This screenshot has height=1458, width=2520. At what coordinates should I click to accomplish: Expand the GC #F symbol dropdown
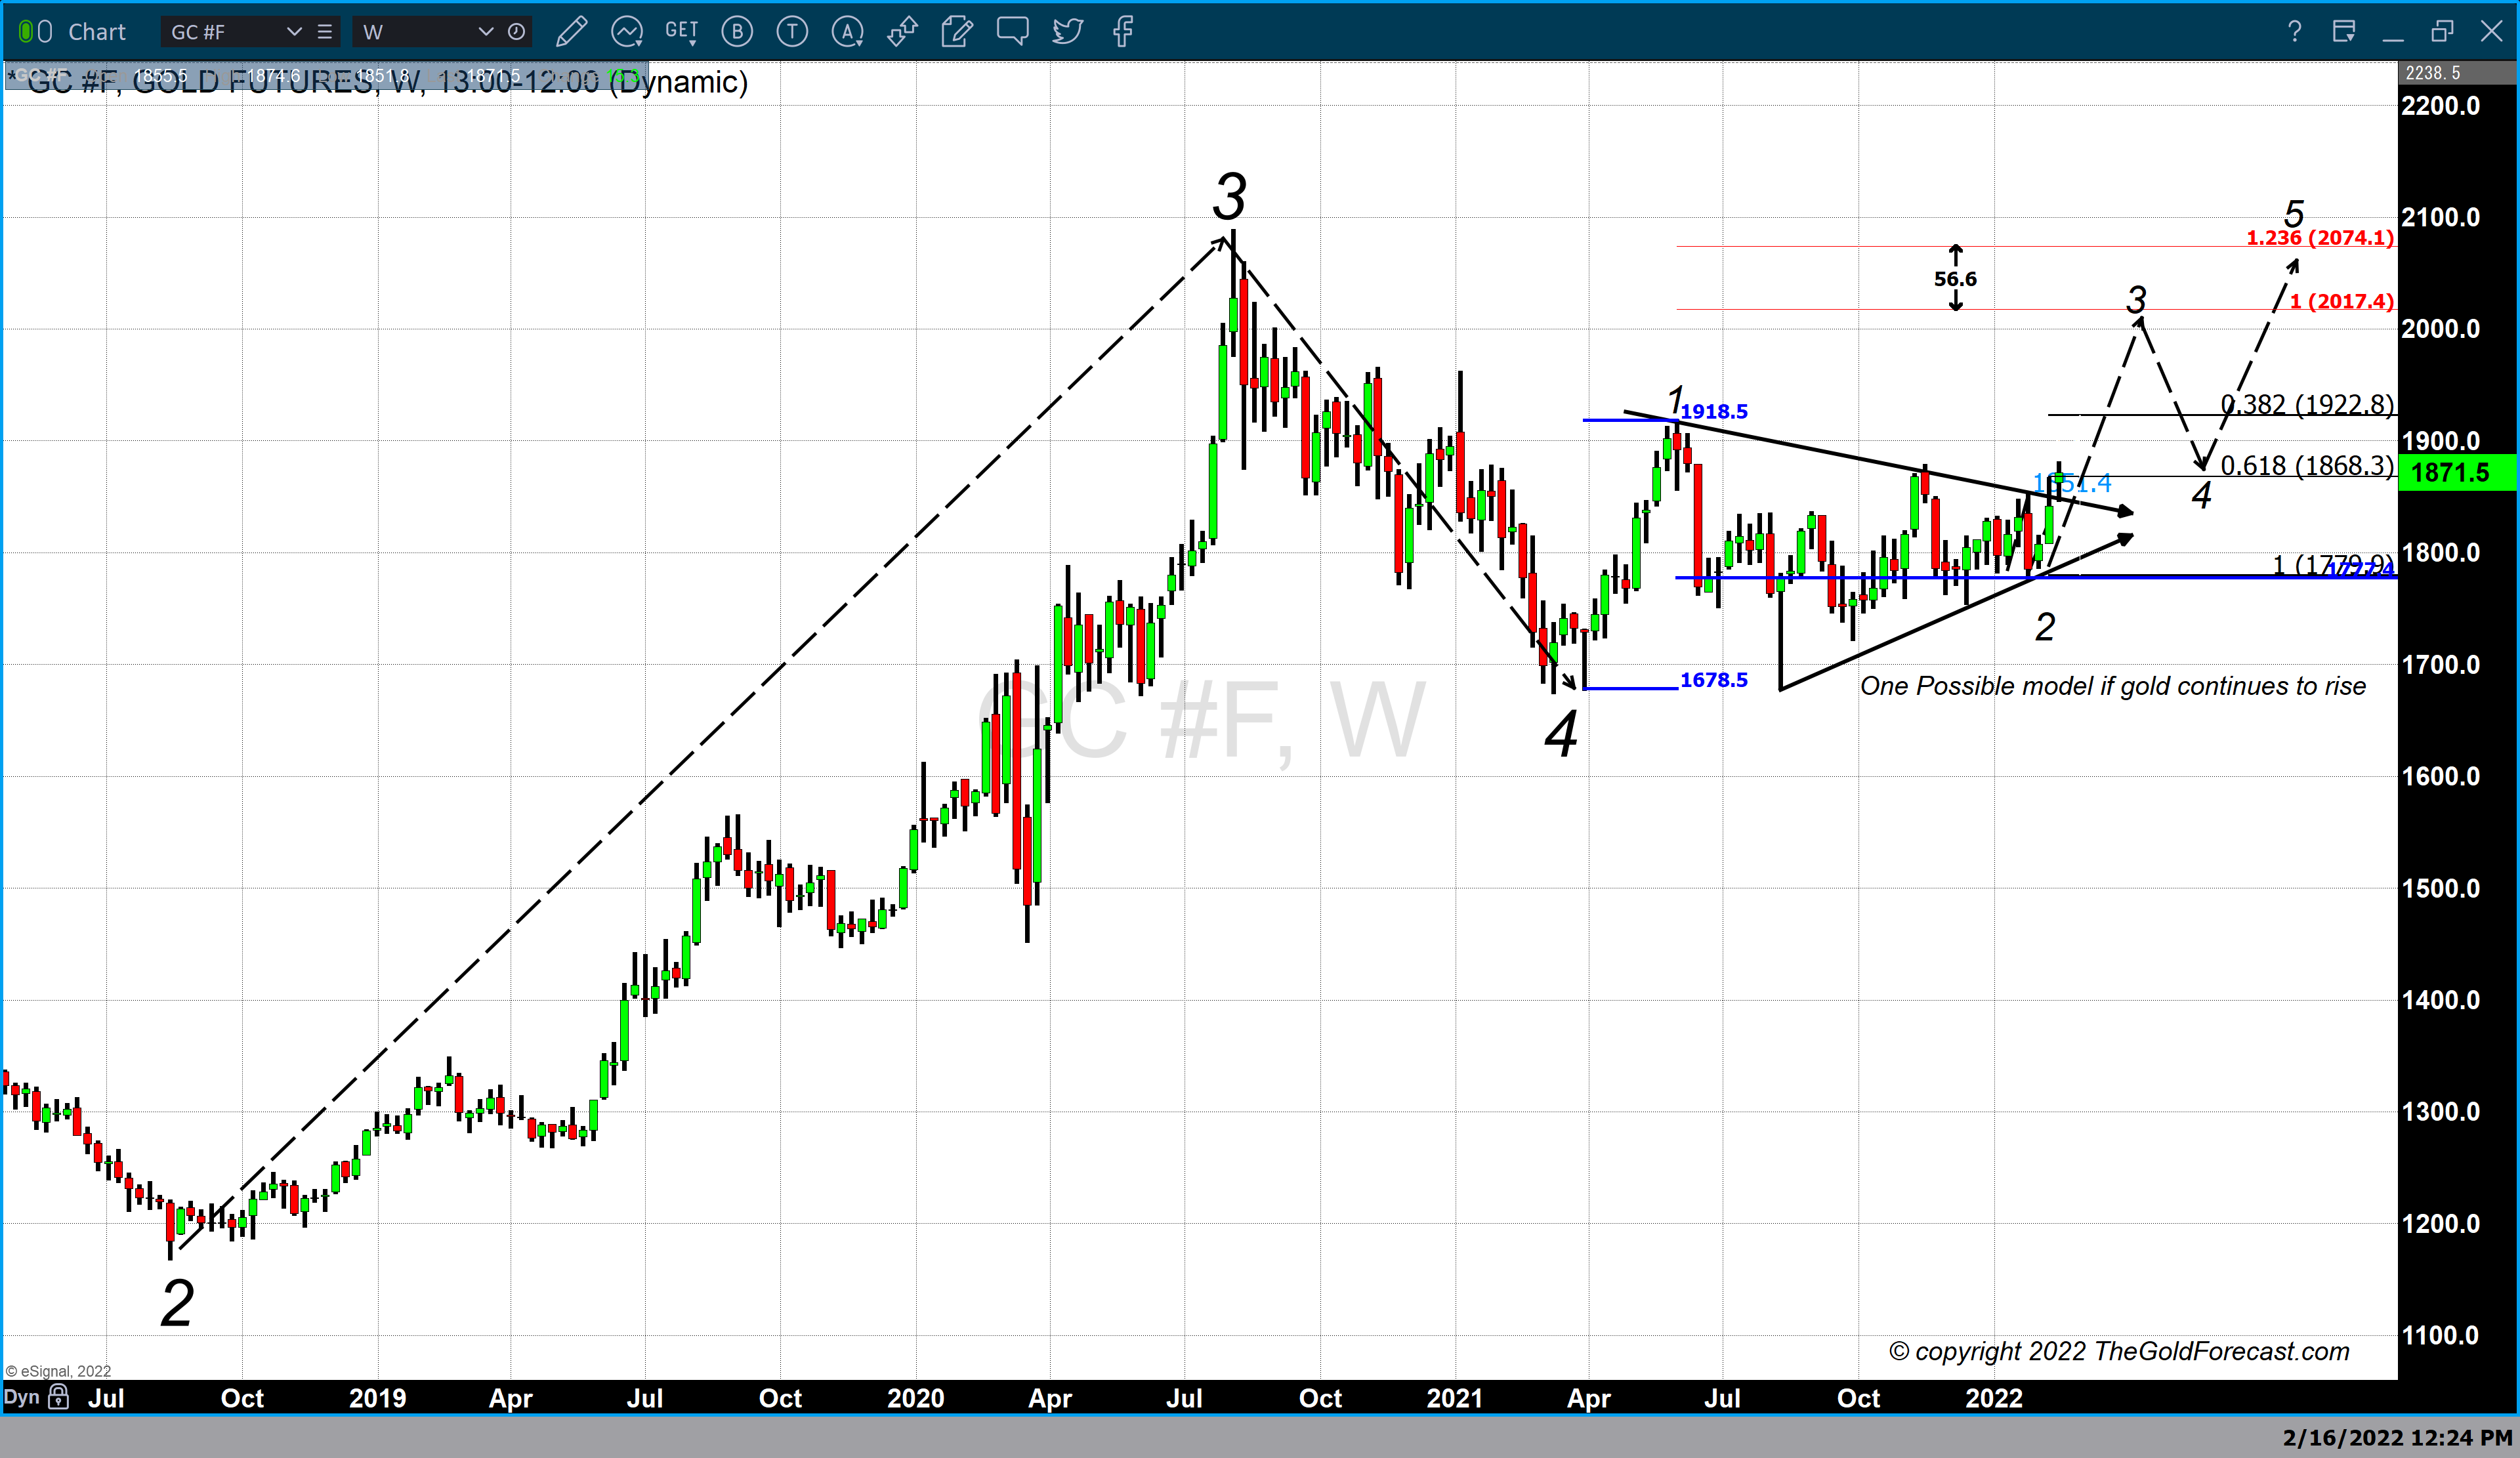(294, 32)
